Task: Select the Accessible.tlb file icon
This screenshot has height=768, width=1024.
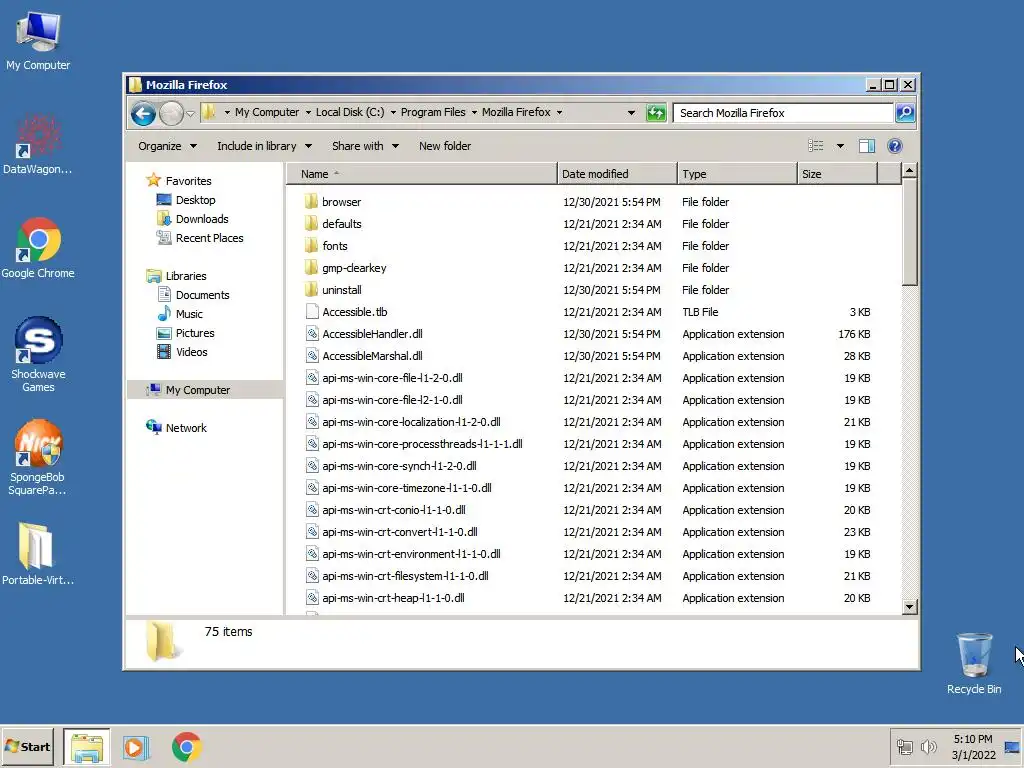Action: [x=312, y=312]
